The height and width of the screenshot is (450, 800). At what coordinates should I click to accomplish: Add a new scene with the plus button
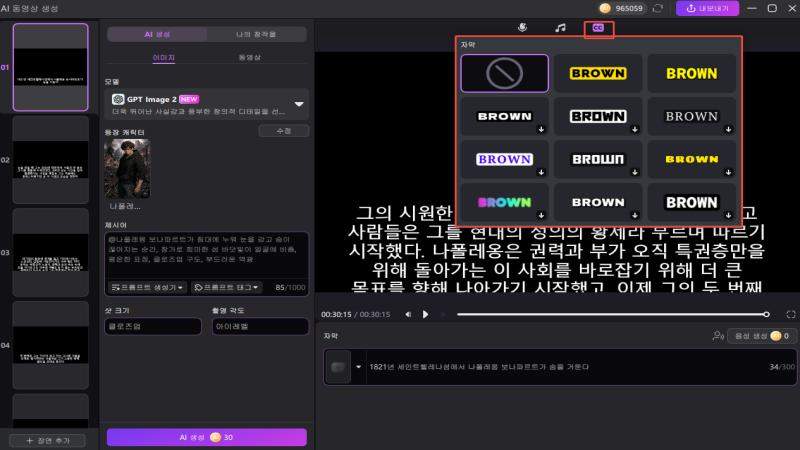point(48,440)
